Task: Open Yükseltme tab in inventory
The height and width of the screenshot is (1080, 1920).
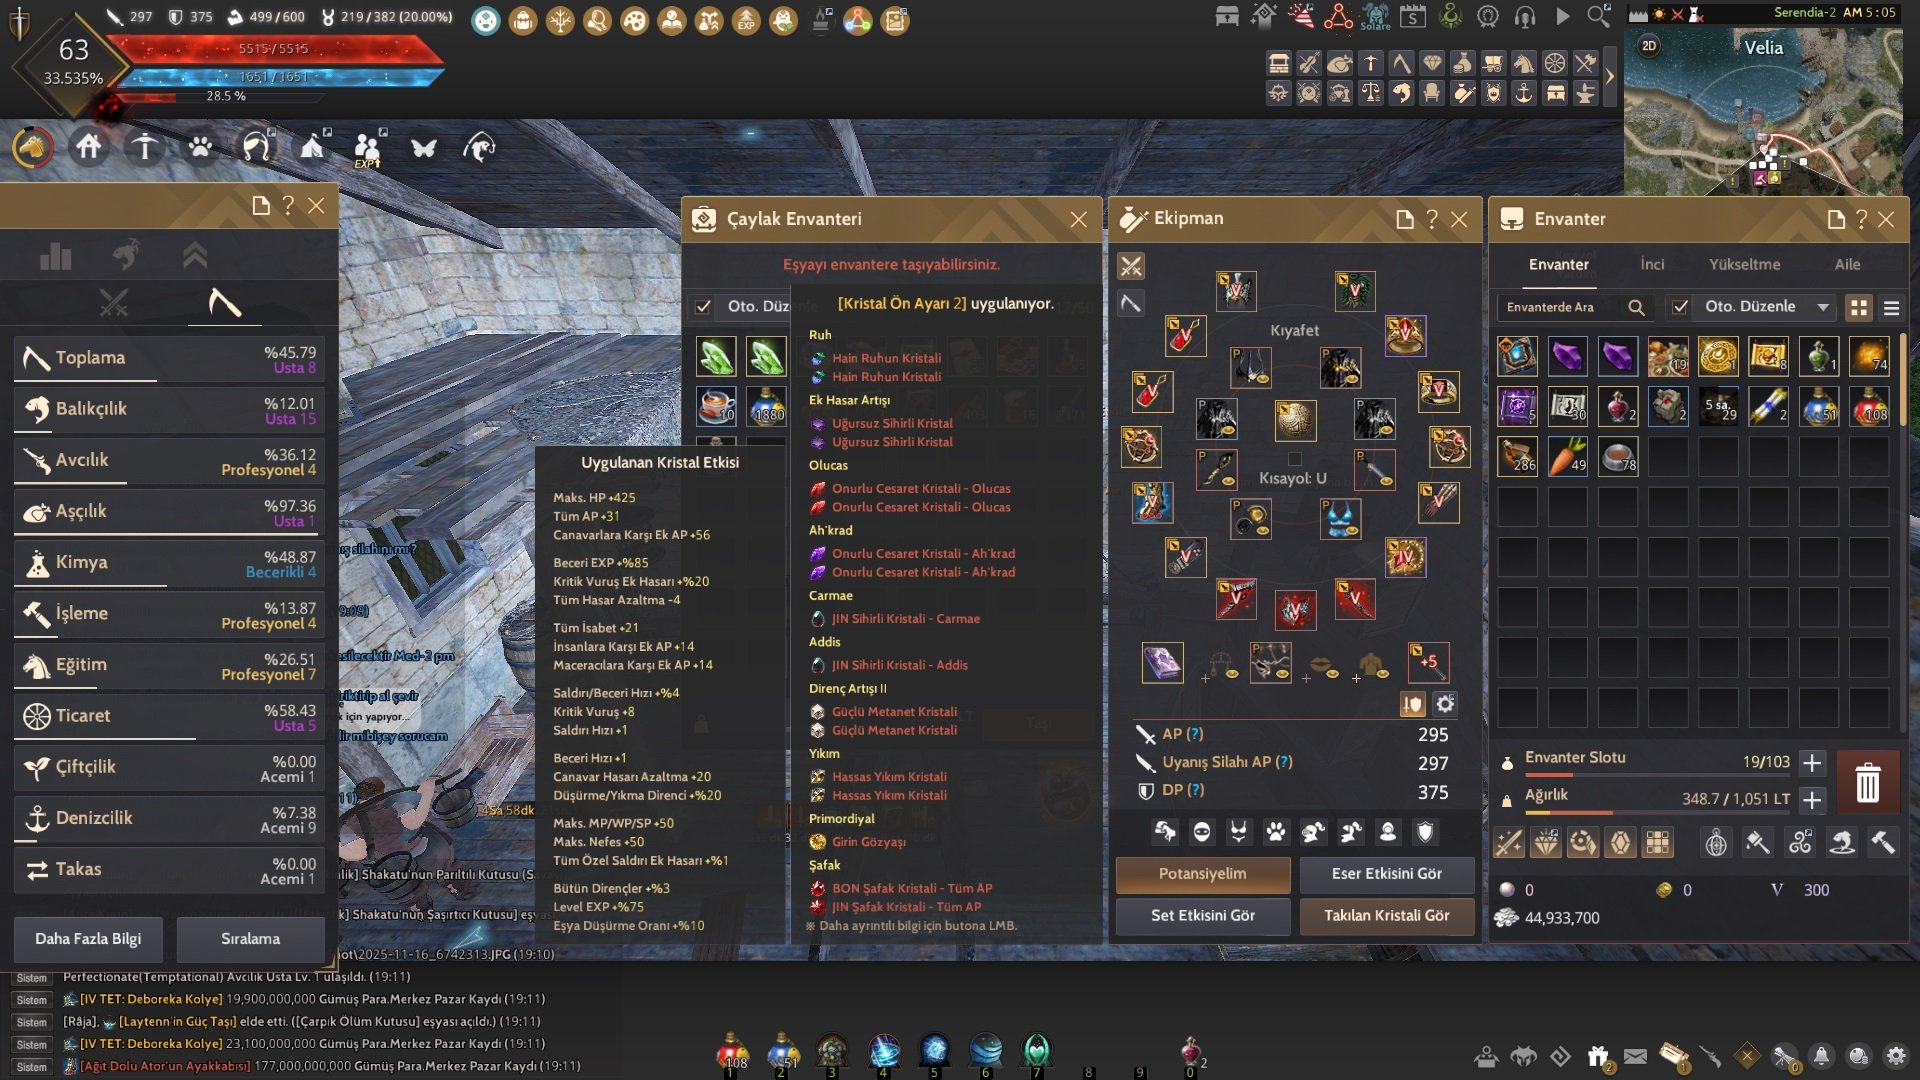Action: [x=1744, y=264]
